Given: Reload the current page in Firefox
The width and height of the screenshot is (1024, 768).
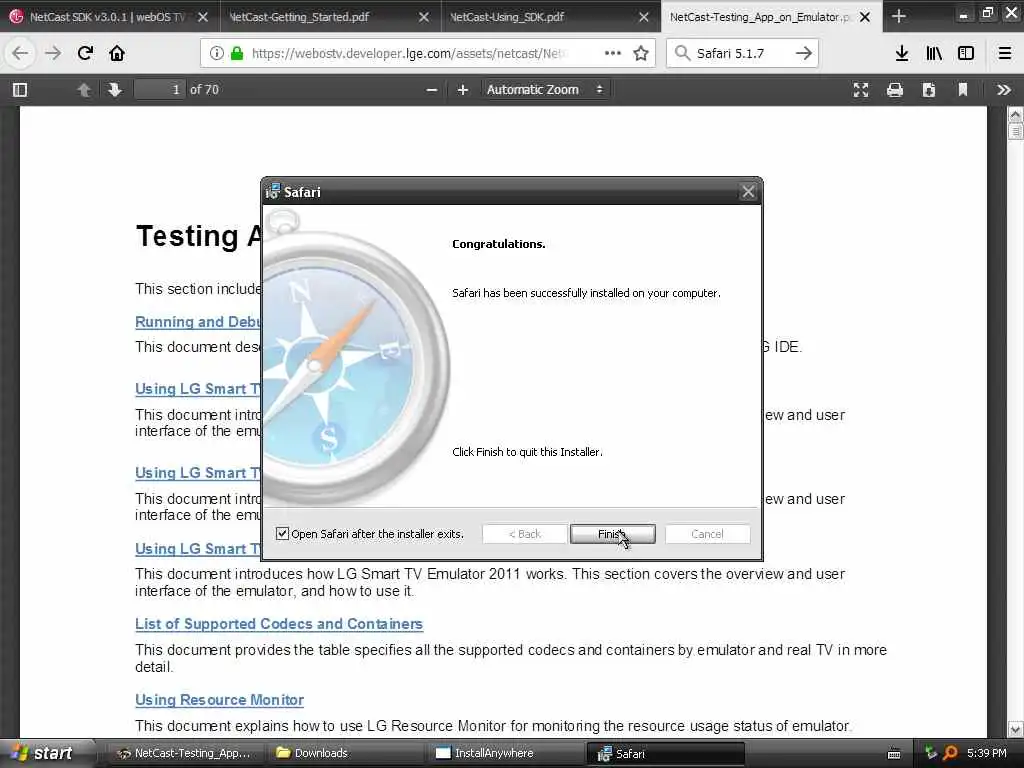Looking at the screenshot, I should click(85, 53).
